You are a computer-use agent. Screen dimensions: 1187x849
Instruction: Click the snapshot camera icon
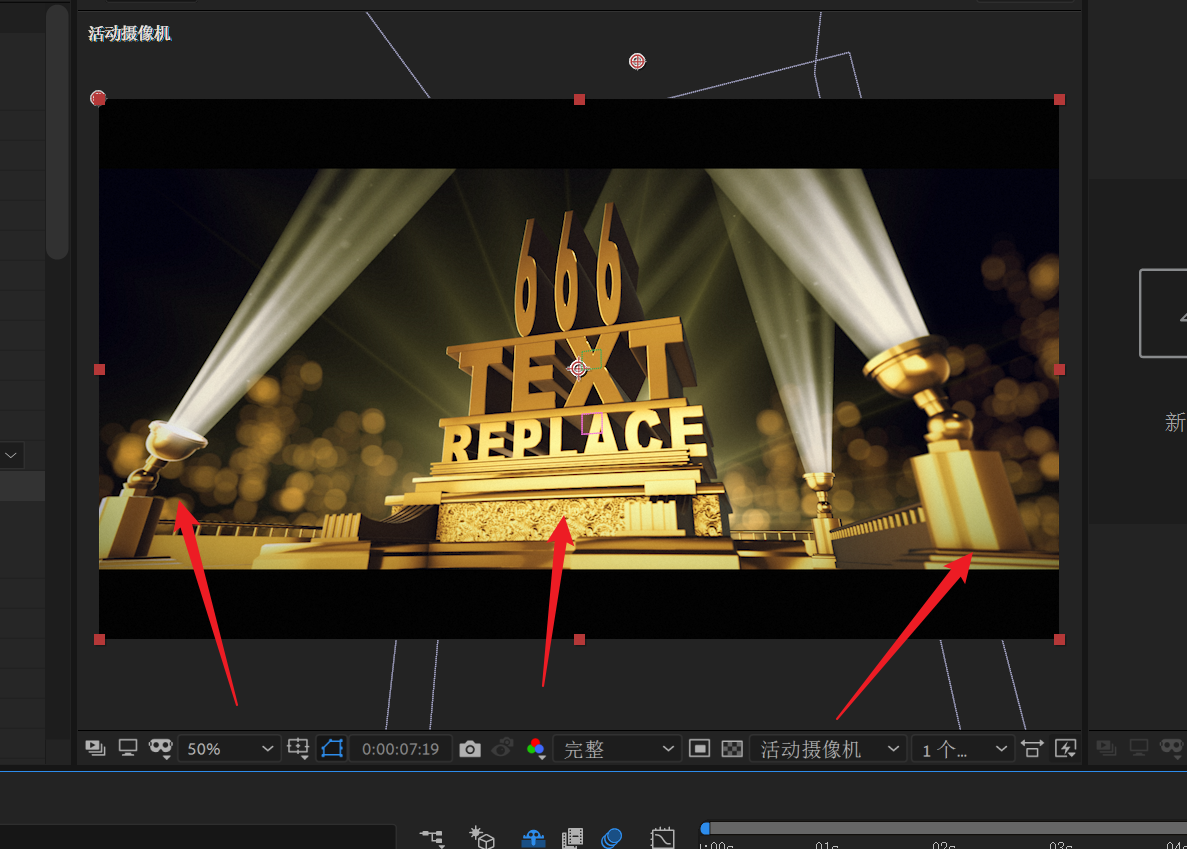(470, 749)
